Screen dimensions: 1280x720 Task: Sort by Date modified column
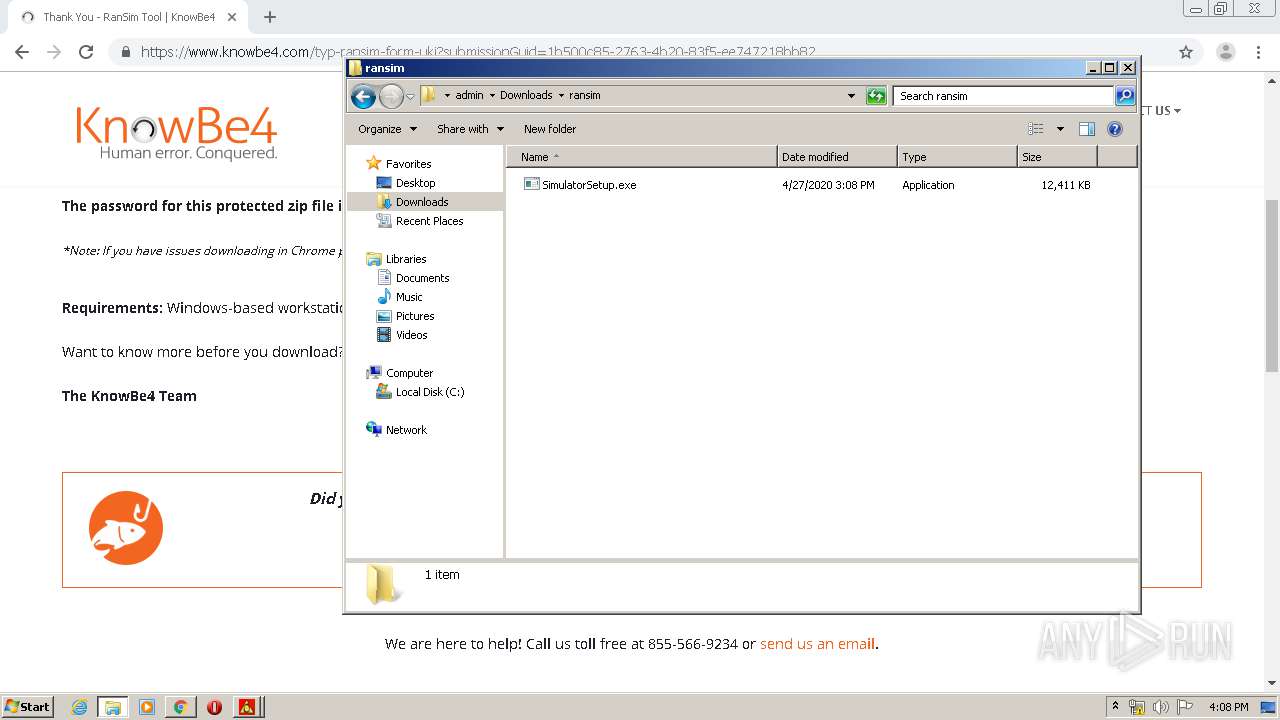[837, 157]
